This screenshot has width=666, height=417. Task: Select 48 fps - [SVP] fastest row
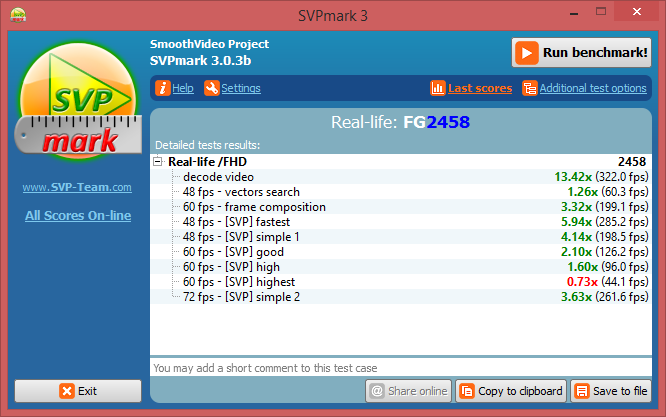pyautogui.click(x=401, y=222)
